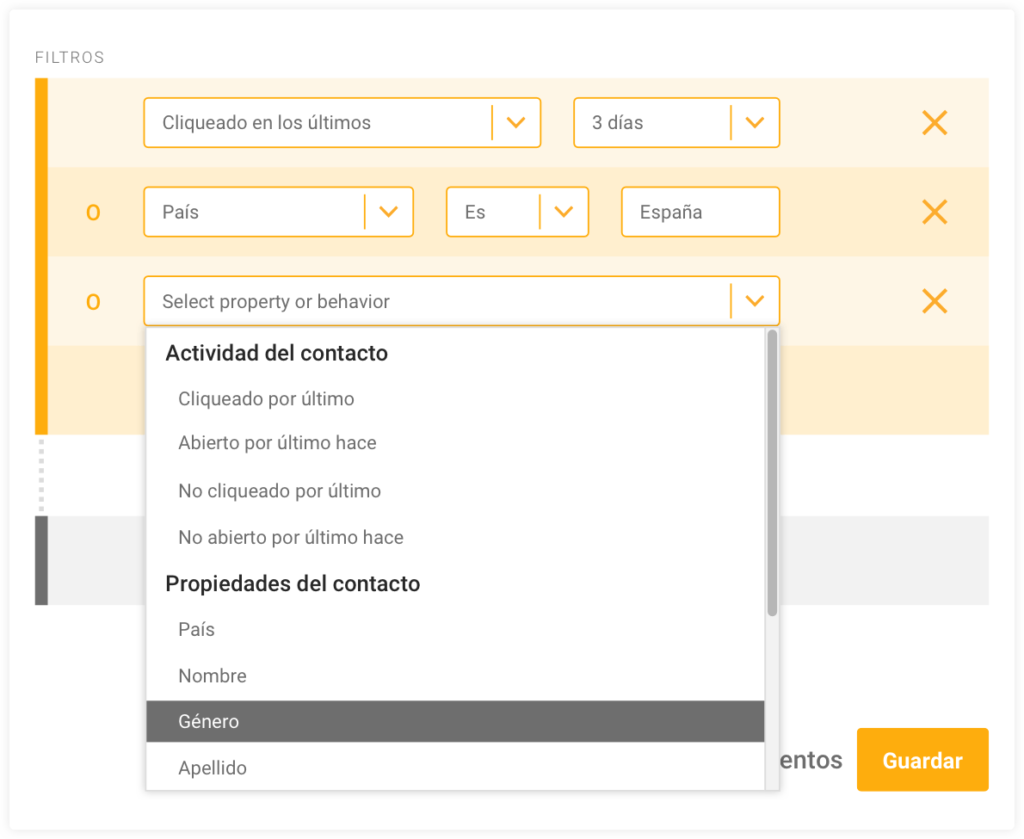Remove the empty 'Select property' filter row
Screen dimensions: 1024x839
click(934, 301)
